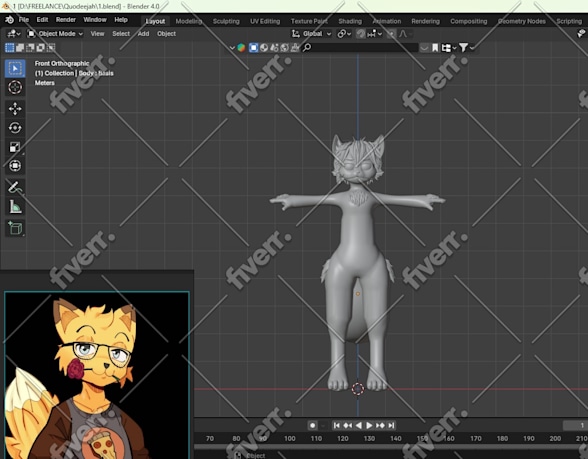Select the Select Box tool
The width and height of the screenshot is (588, 459).
pyautogui.click(x=15, y=69)
